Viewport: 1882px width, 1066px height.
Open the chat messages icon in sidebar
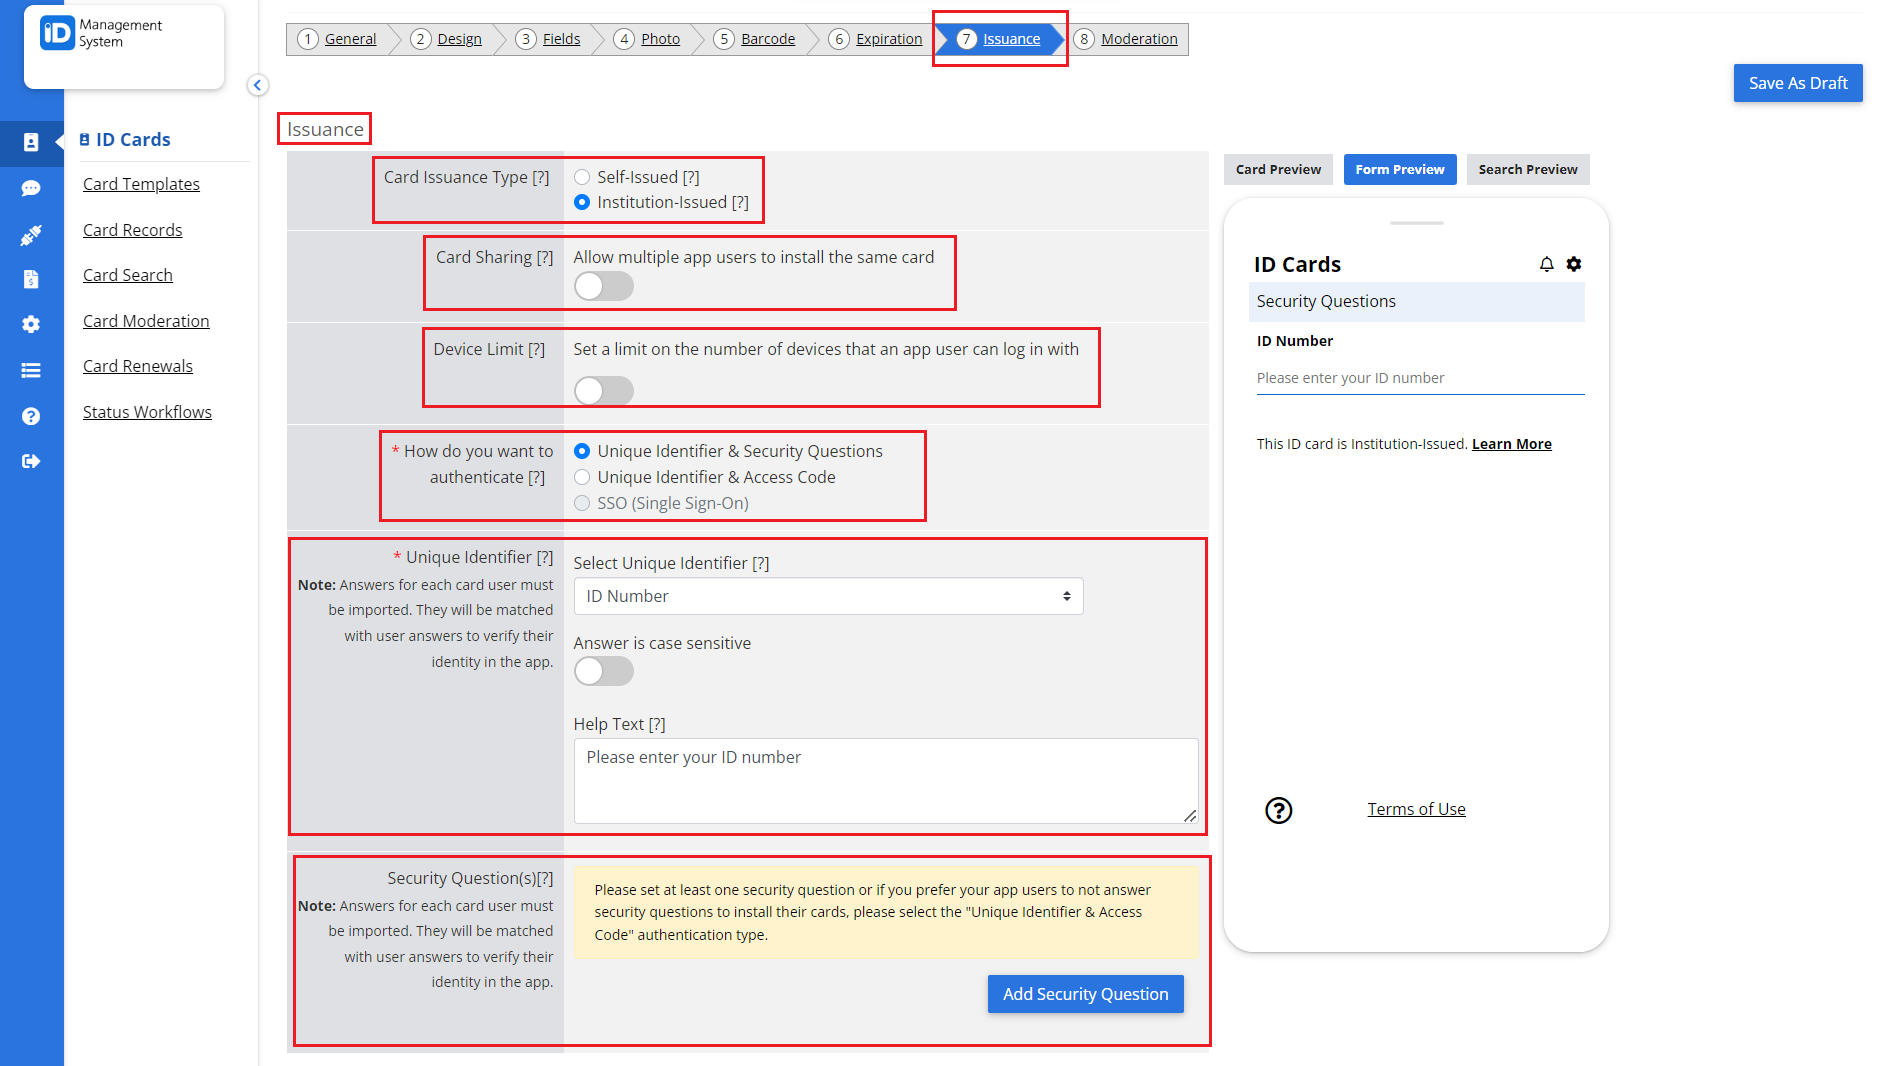(x=32, y=189)
